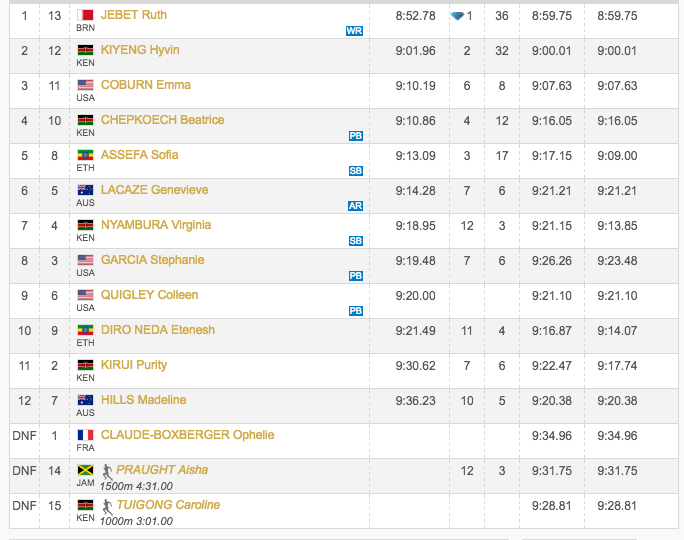Click the Australia flag beside Lacaze Genevieve
Viewport: 684px width, 540px height.
coord(86,190)
